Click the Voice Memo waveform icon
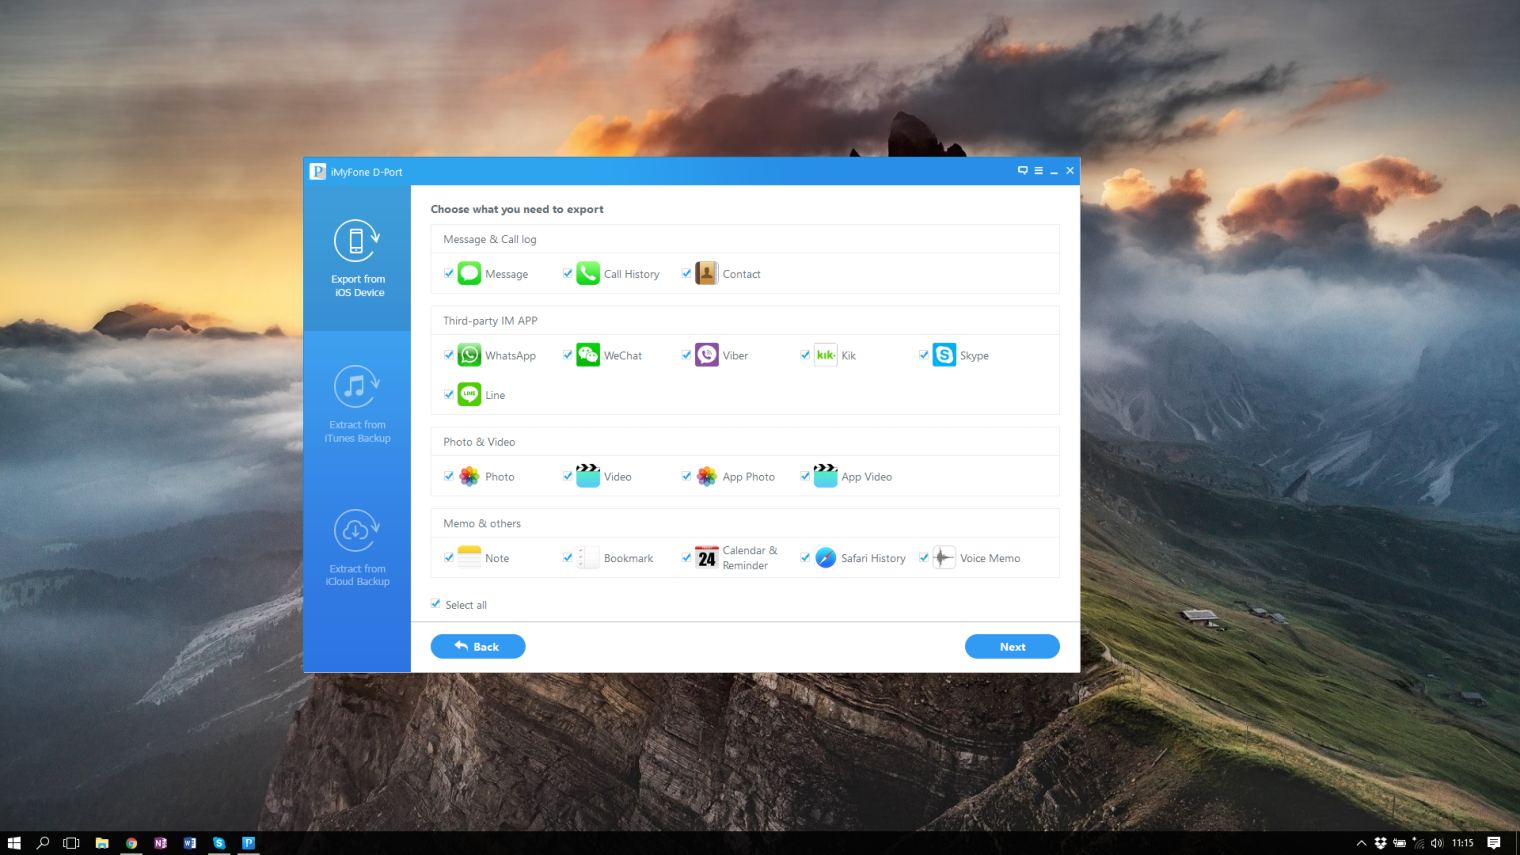This screenshot has width=1520, height=855. click(944, 558)
